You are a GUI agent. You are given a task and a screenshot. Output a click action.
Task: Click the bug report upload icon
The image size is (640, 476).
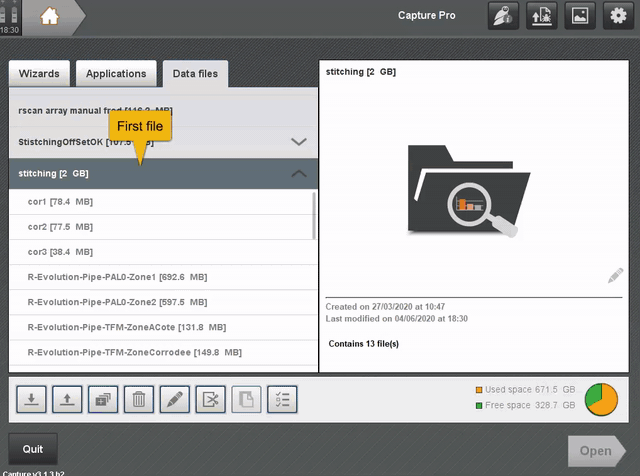pyautogui.click(x=542, y=16)
